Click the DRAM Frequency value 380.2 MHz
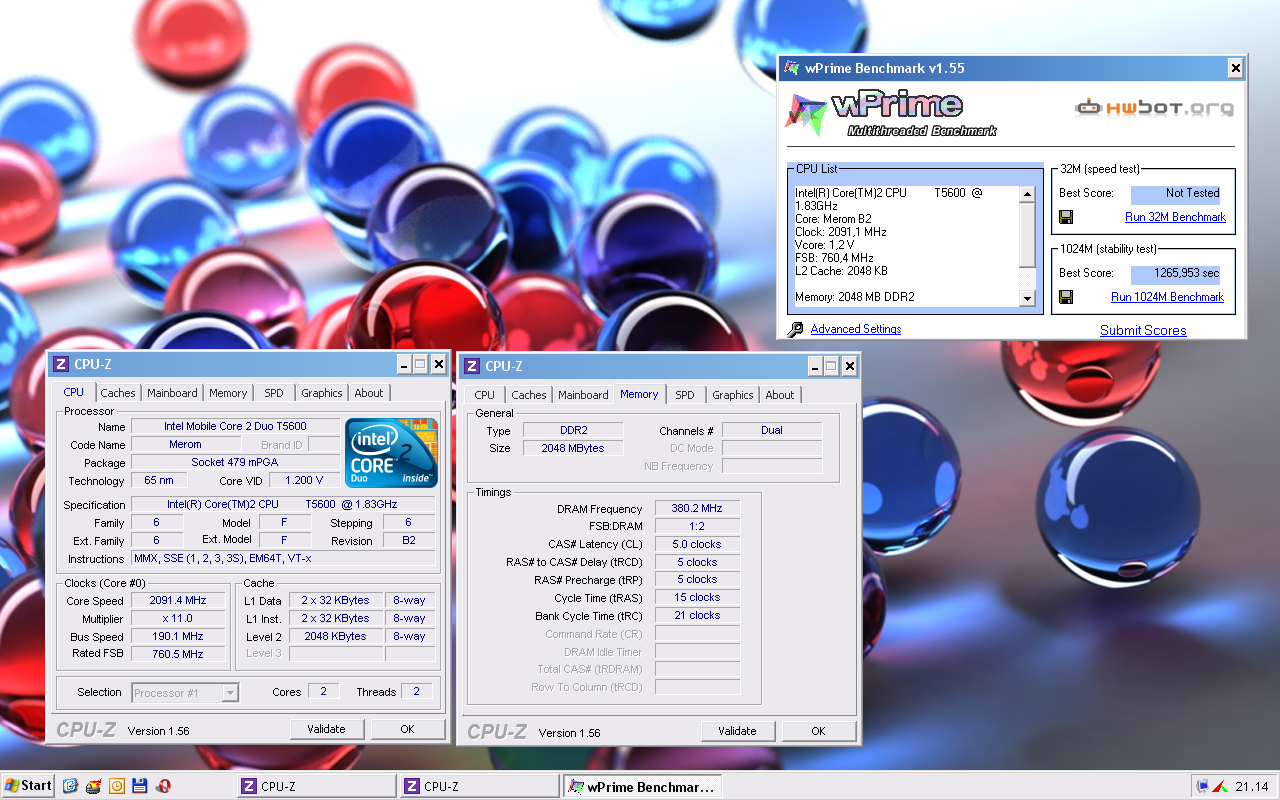 tap(697, 509)
